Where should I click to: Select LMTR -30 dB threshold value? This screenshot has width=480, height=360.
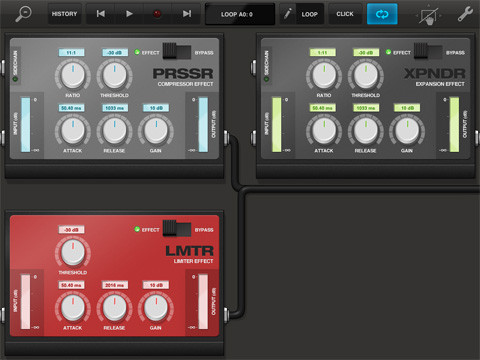[x=71, y=230]
